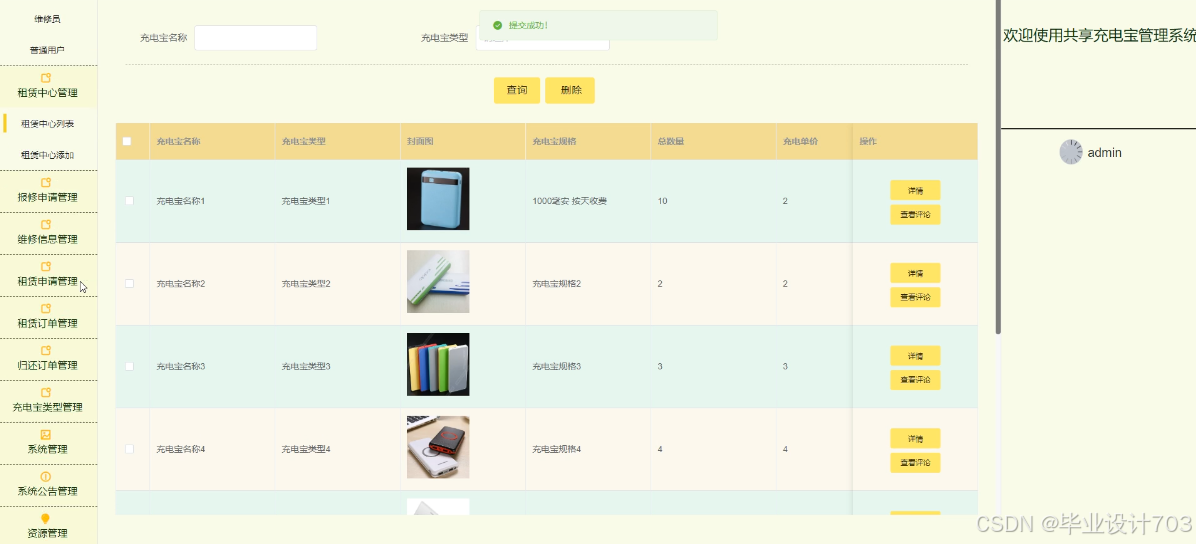Screen dimensions: 1196x544
Task: Click the cell text 1000毫安 按天收费
Action: click(x=569, y=201)
